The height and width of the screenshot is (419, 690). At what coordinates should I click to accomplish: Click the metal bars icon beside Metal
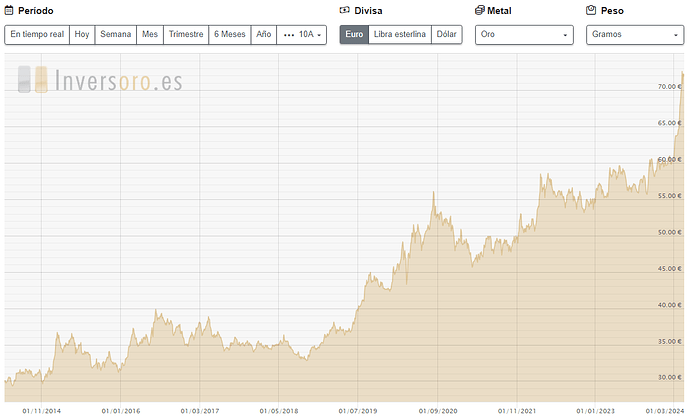[x=480, y=10]
